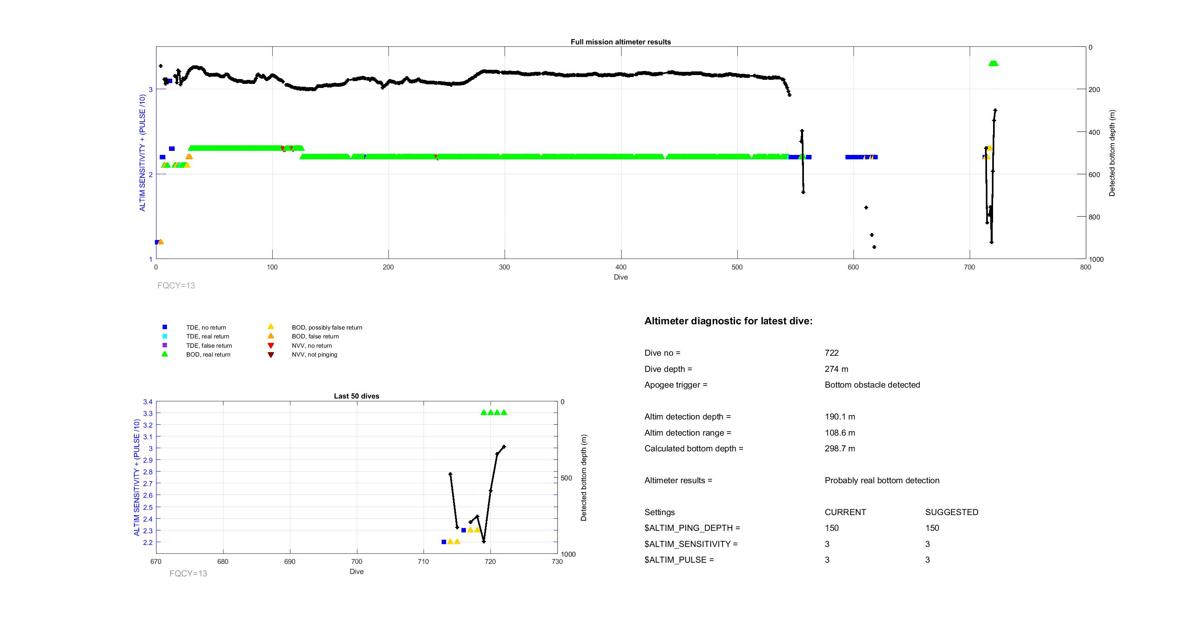Click the 'Altimeter results =' label
Screen dimensions: 1200x622
pyautogui.click(x=678, y=481)
